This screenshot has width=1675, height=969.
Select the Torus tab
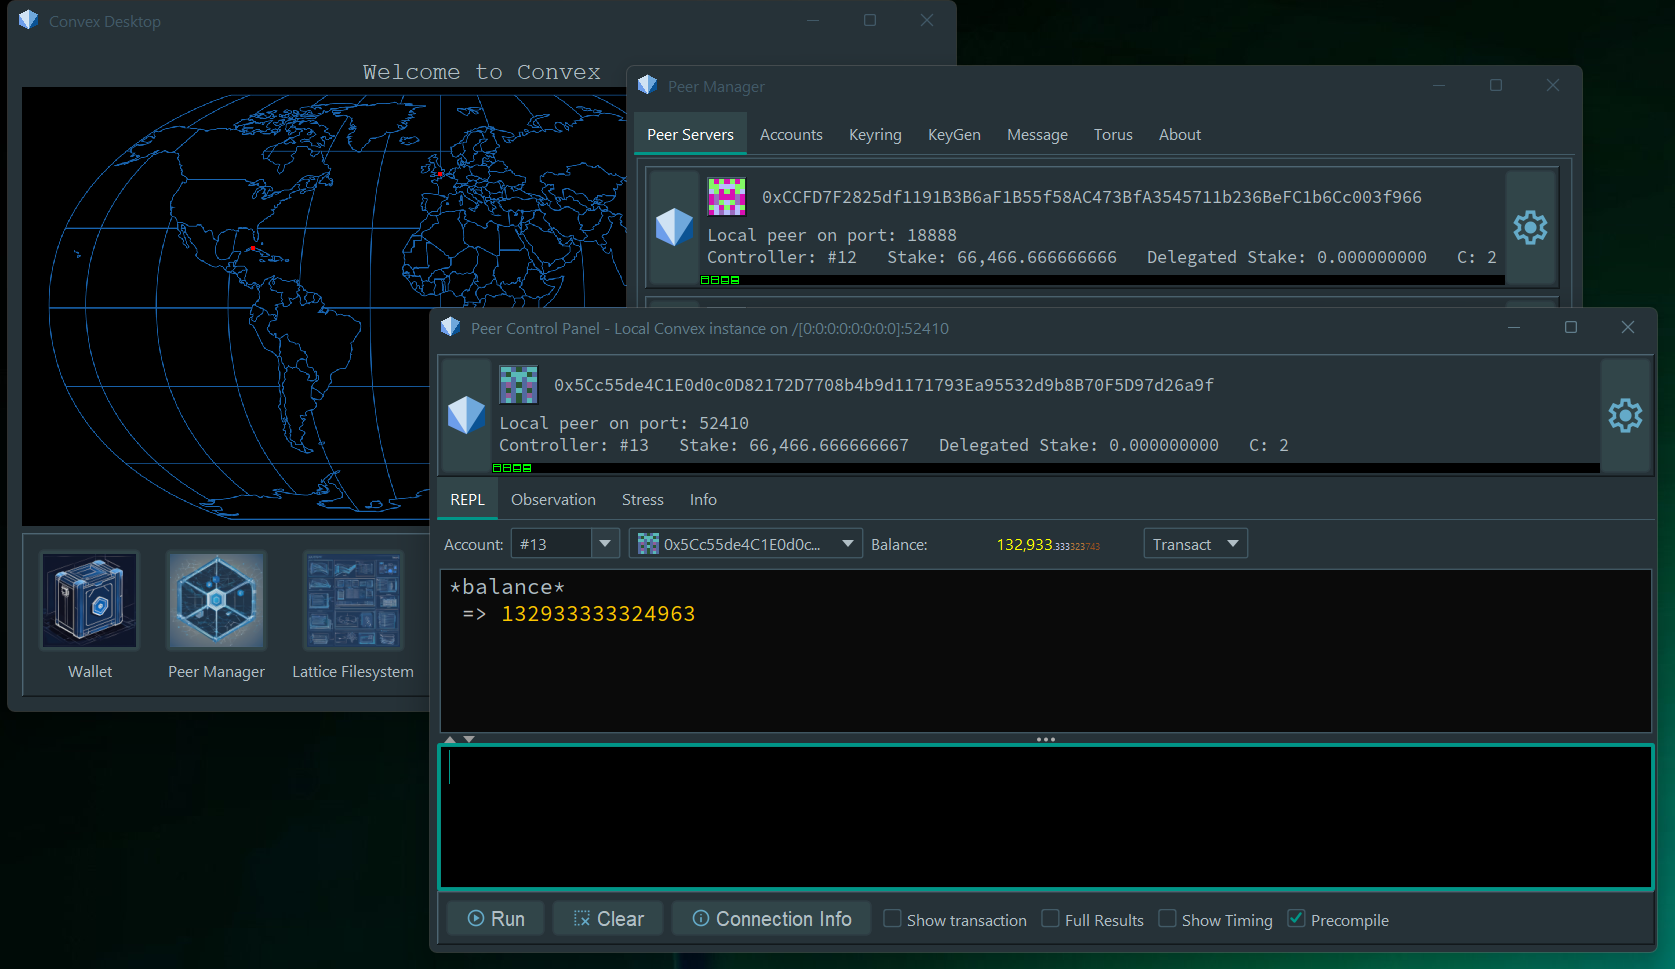(x=1113, y=135)
